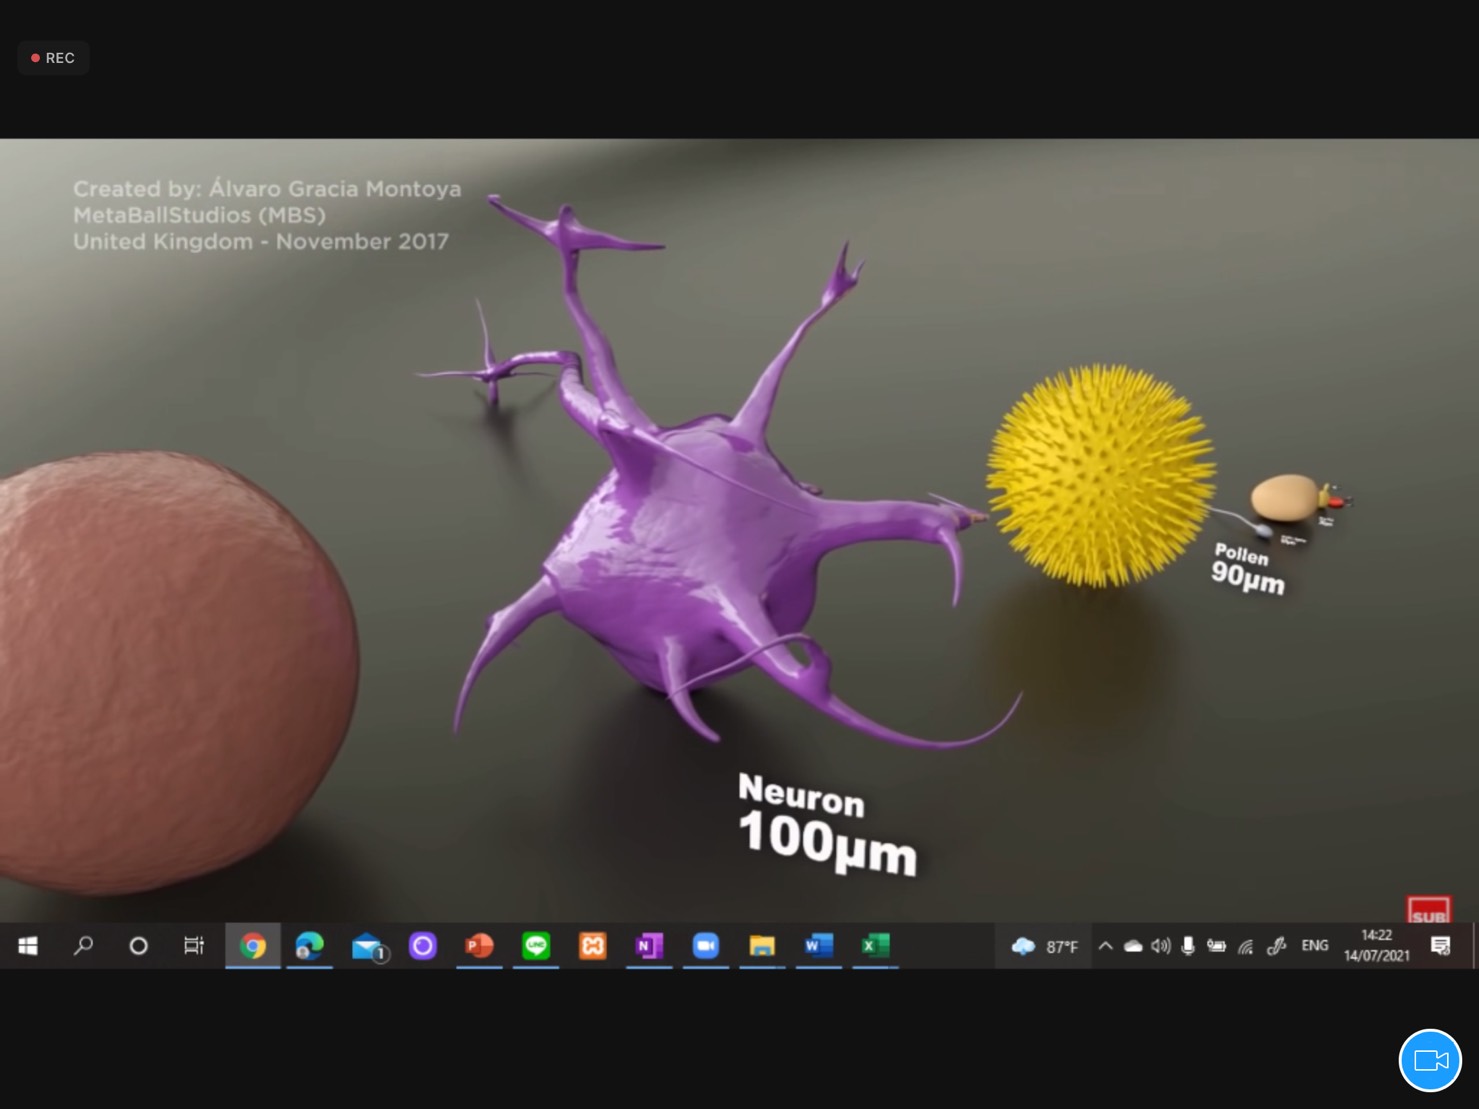Open the Action Center notifications icon
Viewport: 1479px width, 1109px height.
tap(1441, 946)
